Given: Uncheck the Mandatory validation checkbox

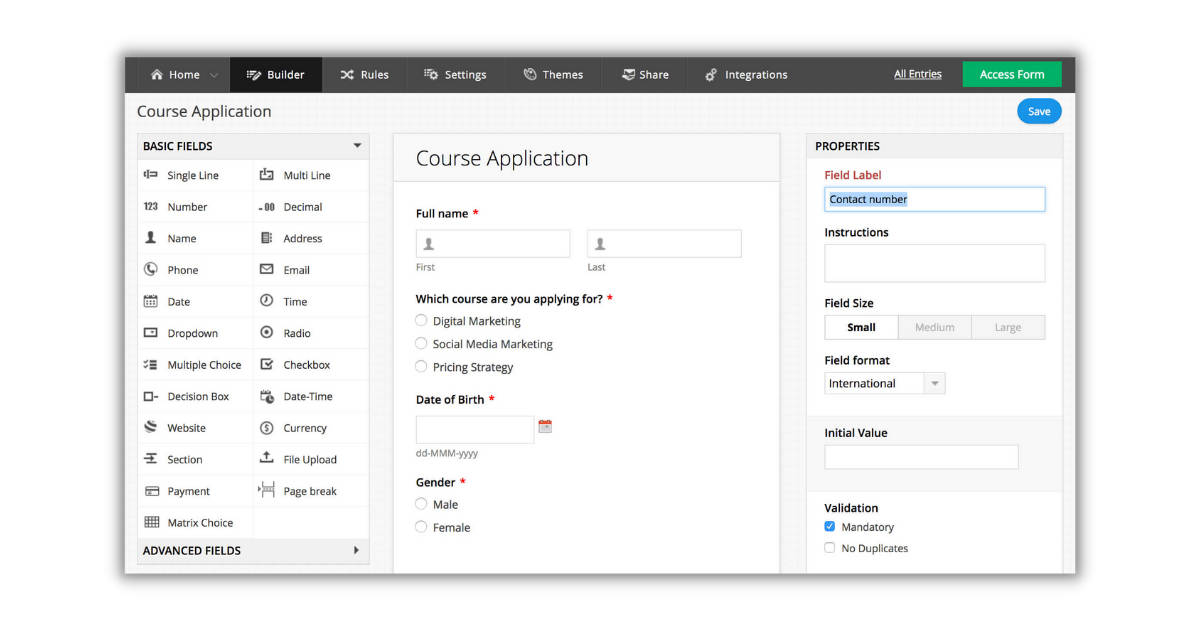Looking at the screenshot, I should [830, 527].
